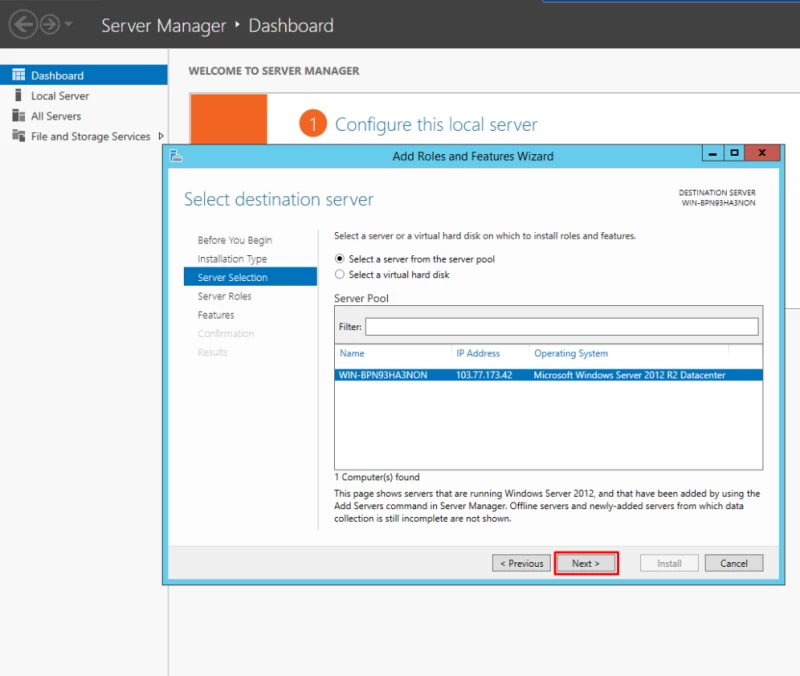Go to Before You Begin step
The height and width of the screenshot is (676, 800).
235,240
